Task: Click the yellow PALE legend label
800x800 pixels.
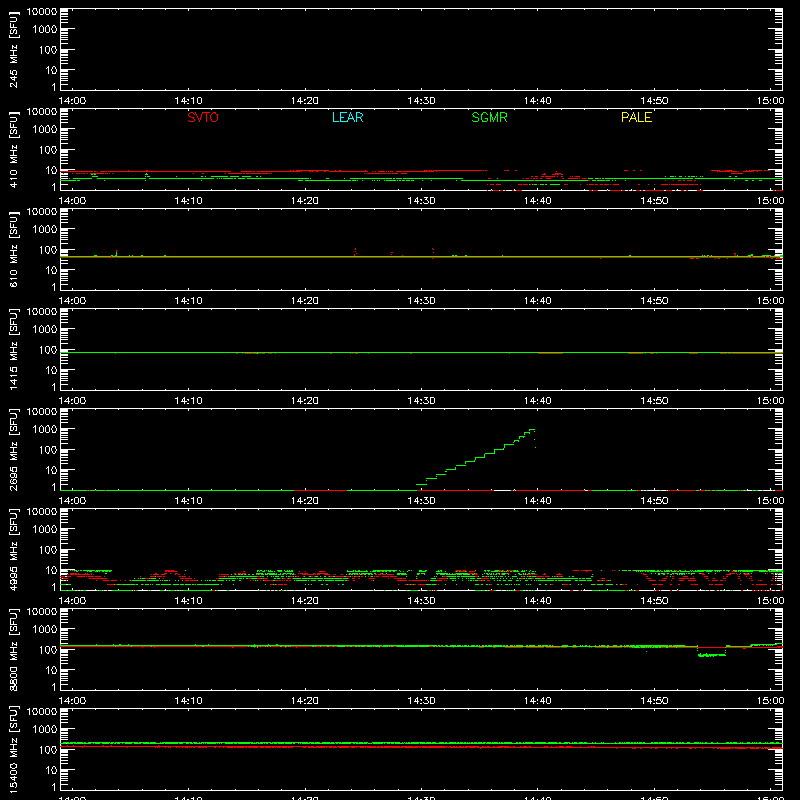Action: [636, 117]
